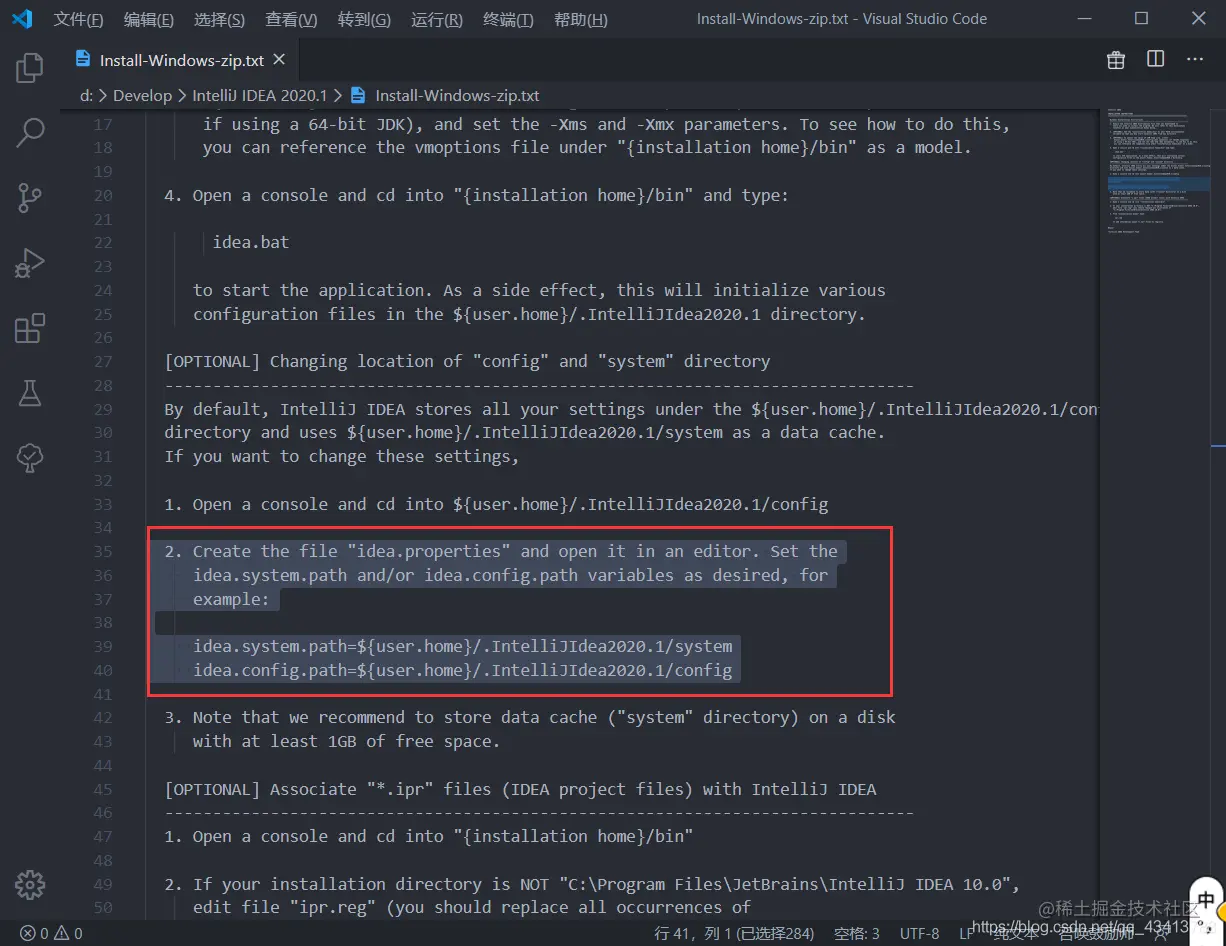This screenshot has width=1226, height=946.
Task: Click the file icon on the editor tab
Action: click(x=84, y=60)
